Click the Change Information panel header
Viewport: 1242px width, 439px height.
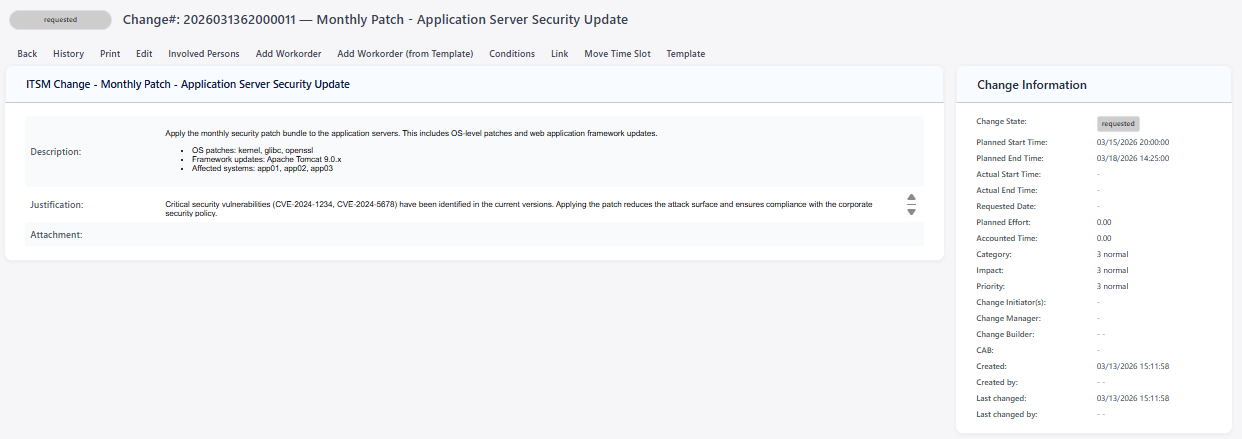[x=1093, y=85]
